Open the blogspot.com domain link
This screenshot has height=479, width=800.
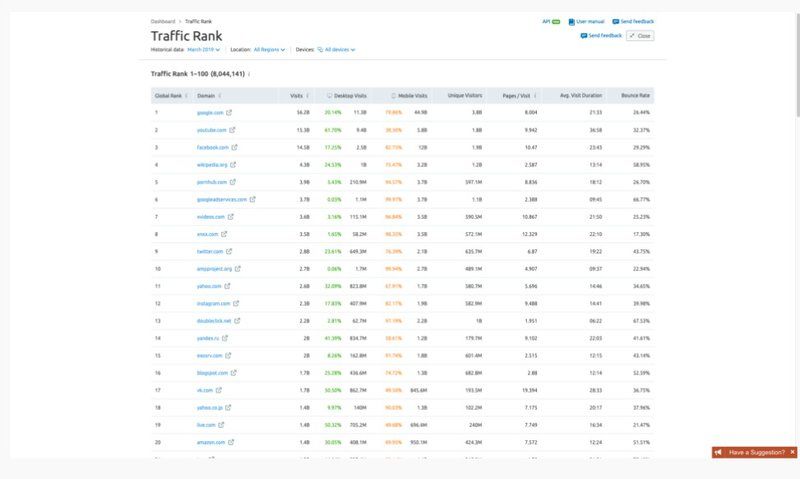(x=212, y=373)
